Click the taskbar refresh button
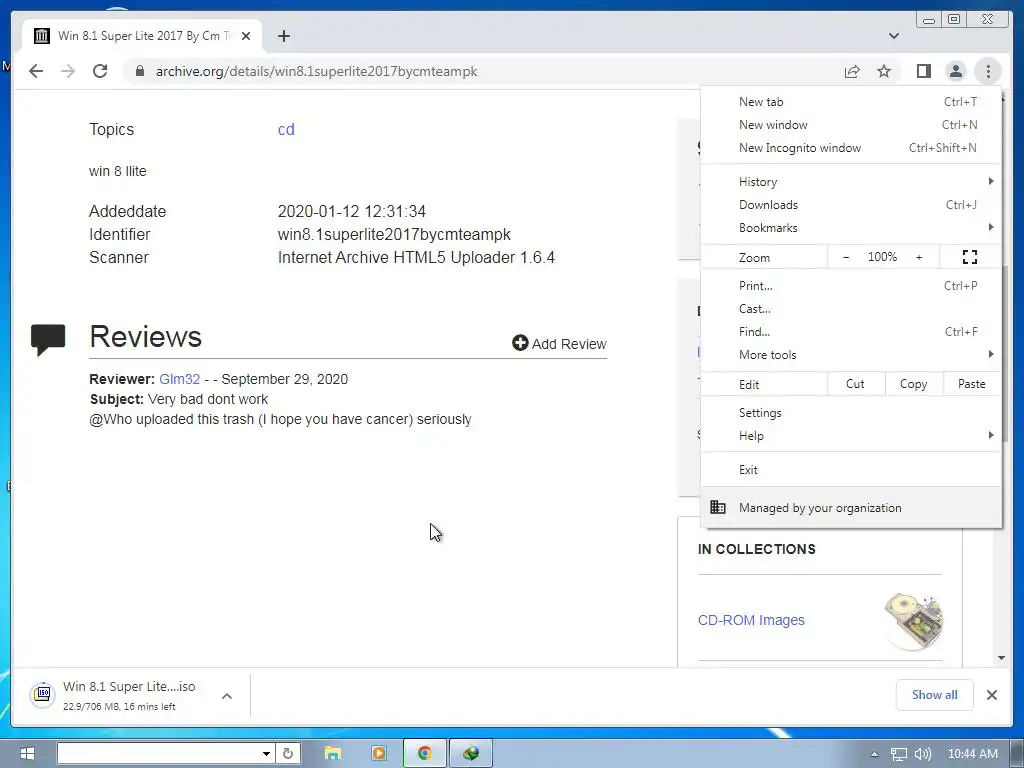Image resolution: width=1024 pixels, height=768 pixels. pyautogui.click(x=287, y=753)
